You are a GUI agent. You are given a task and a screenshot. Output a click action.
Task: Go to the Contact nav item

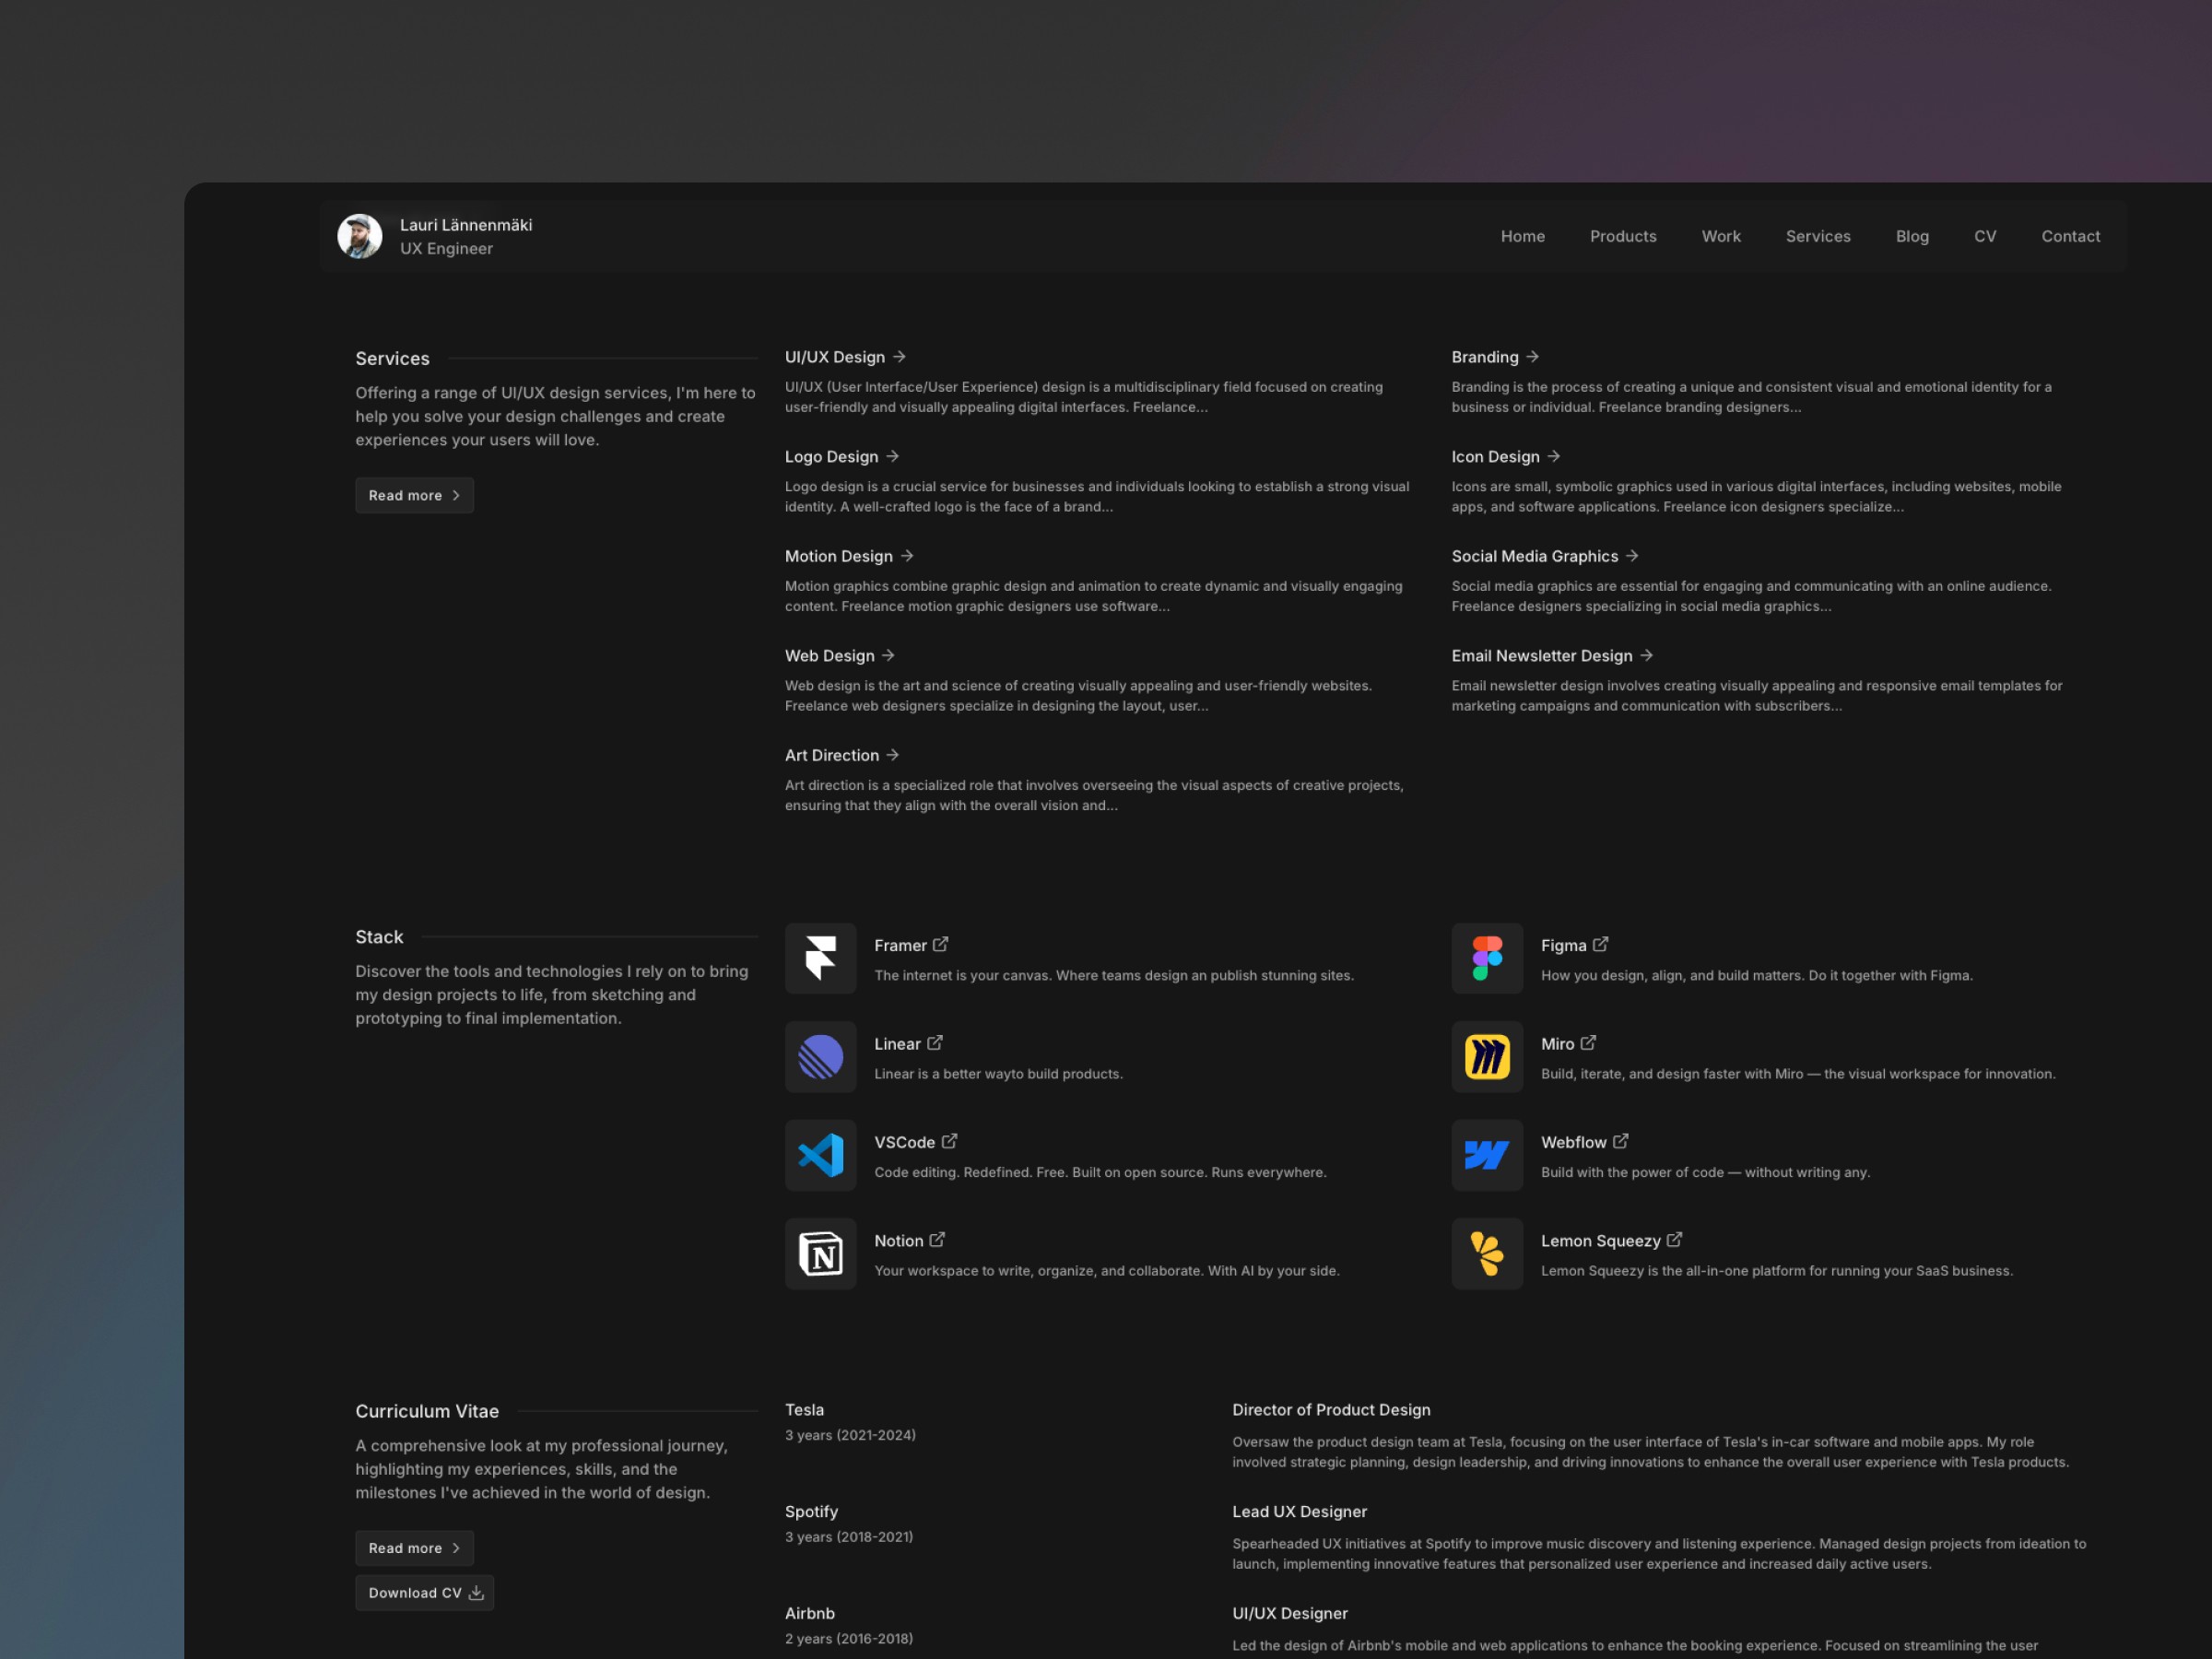[2070, 236]
